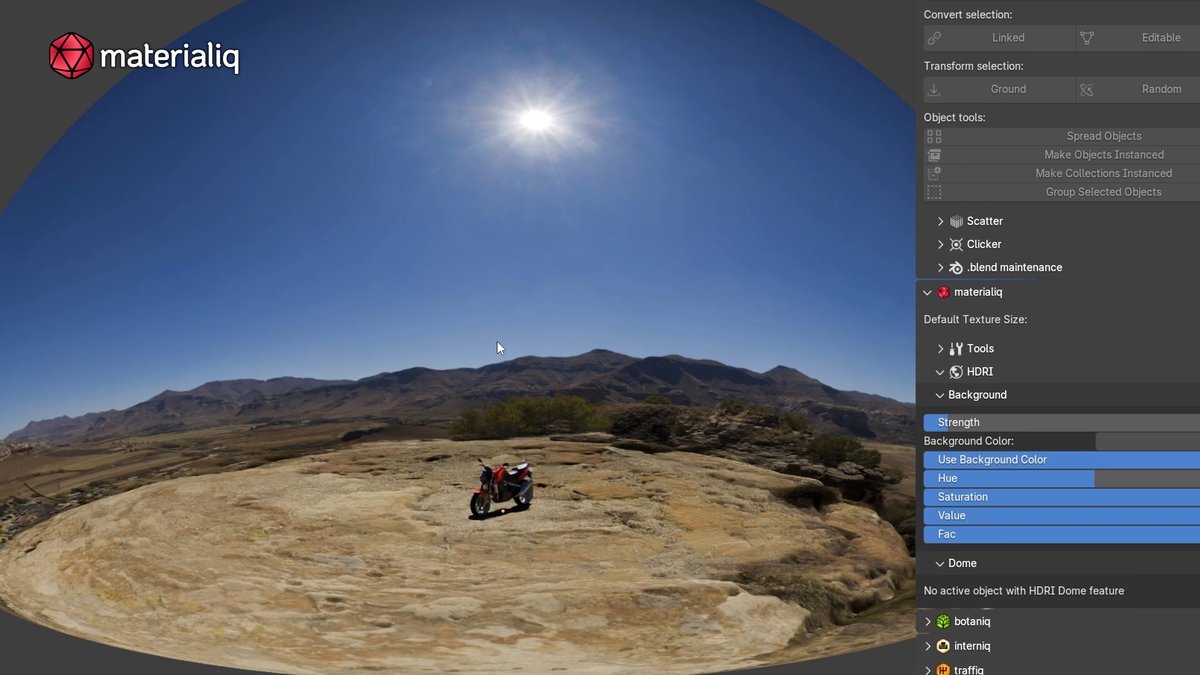Click the Strength slider
Viewport: 1200px width, 675px height.
[x=1061, y=422]
